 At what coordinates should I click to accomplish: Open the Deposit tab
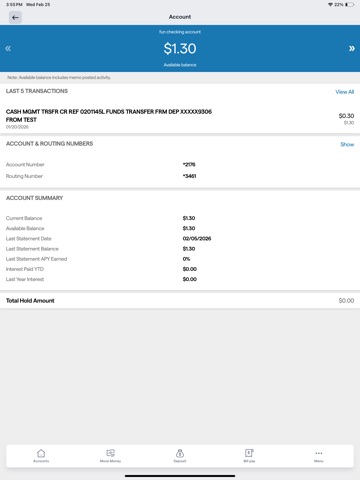click(180, 456)
